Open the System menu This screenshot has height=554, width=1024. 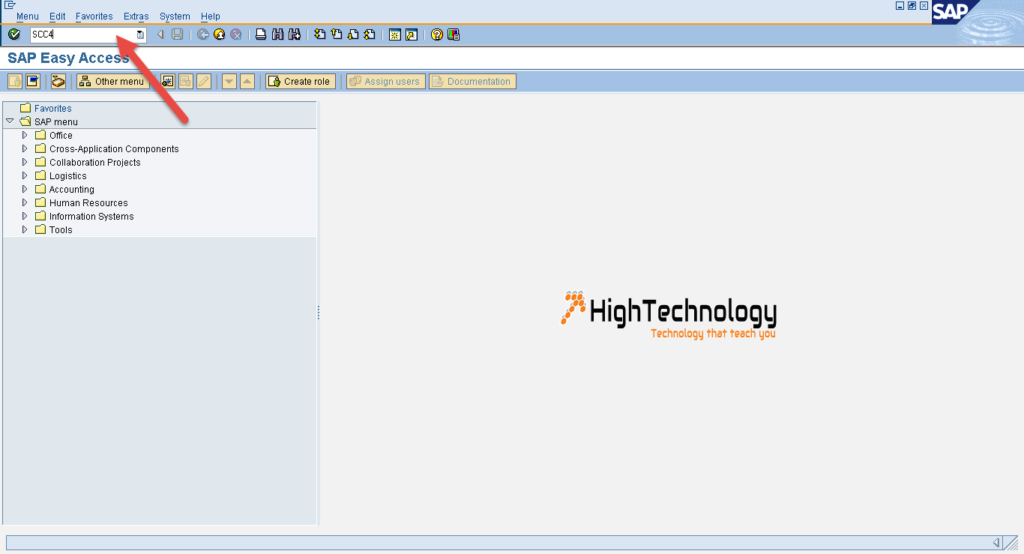pyautogui.click(x=174, y=16)
